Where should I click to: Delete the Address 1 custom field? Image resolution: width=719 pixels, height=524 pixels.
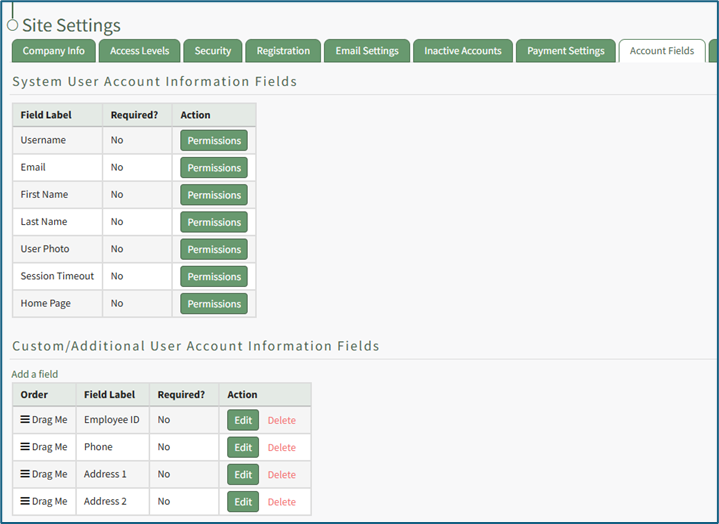point(281,475)
